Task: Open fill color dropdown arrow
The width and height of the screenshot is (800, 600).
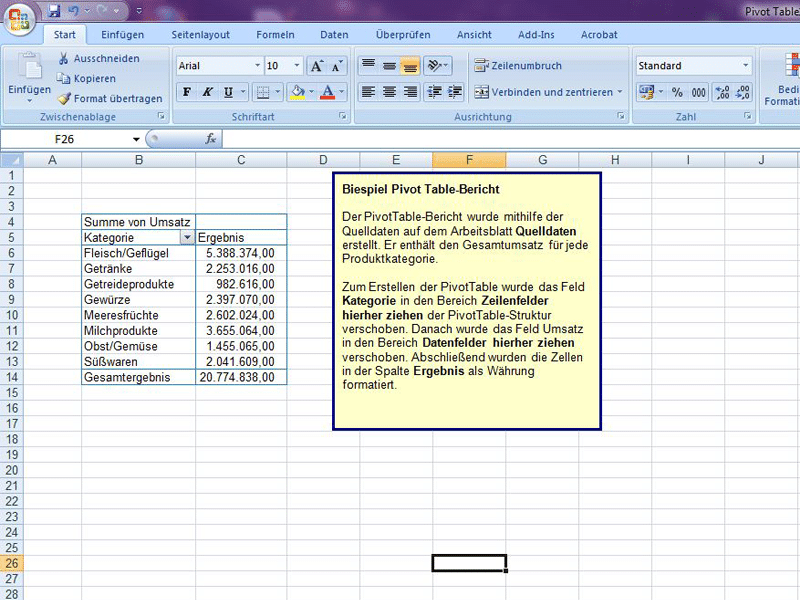Action: [x=311, y=92]
